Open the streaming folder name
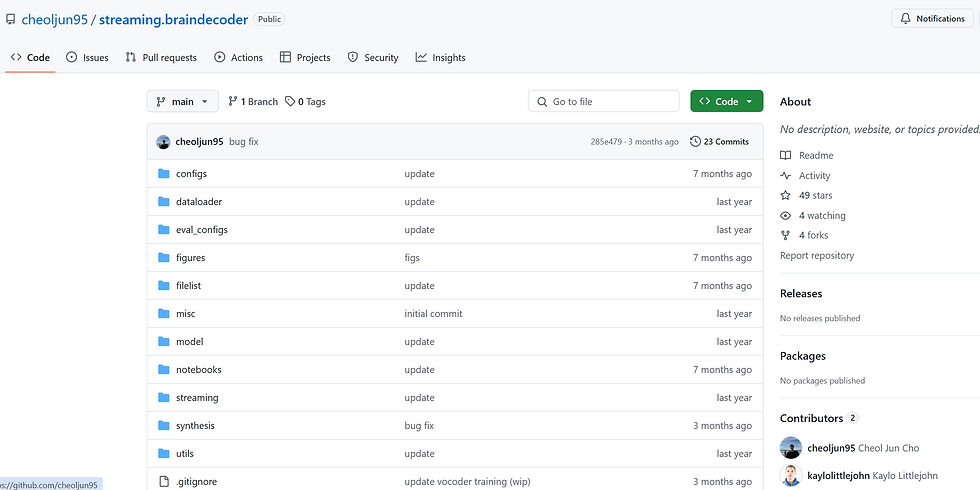 point(197,398)
